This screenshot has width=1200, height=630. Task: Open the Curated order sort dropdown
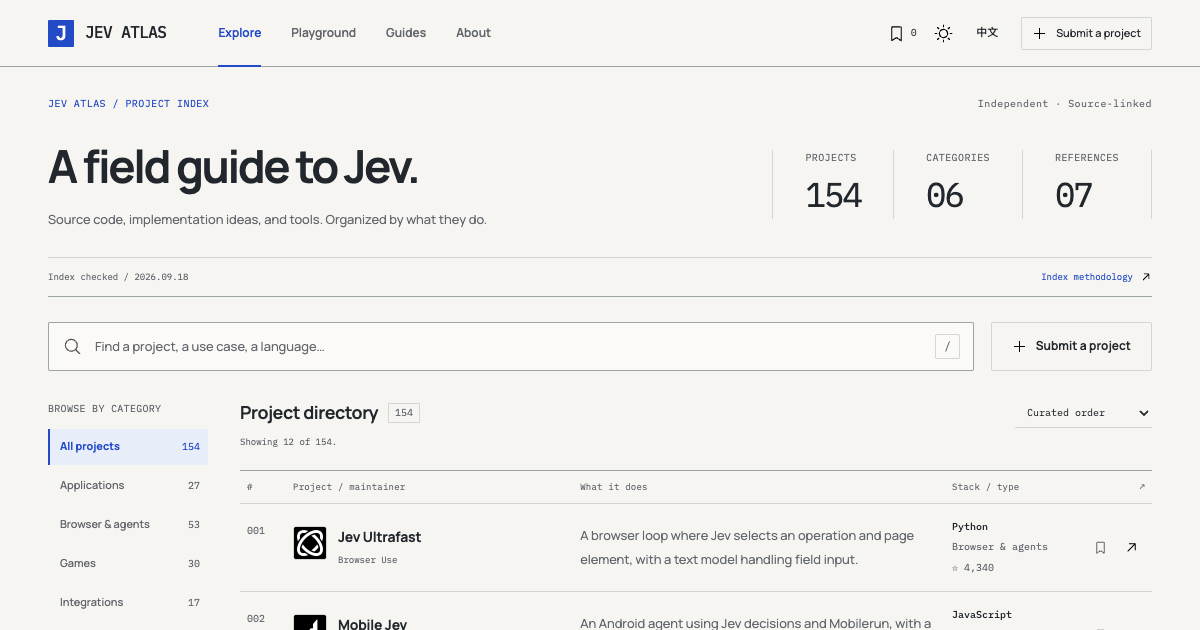point(1083,413)
